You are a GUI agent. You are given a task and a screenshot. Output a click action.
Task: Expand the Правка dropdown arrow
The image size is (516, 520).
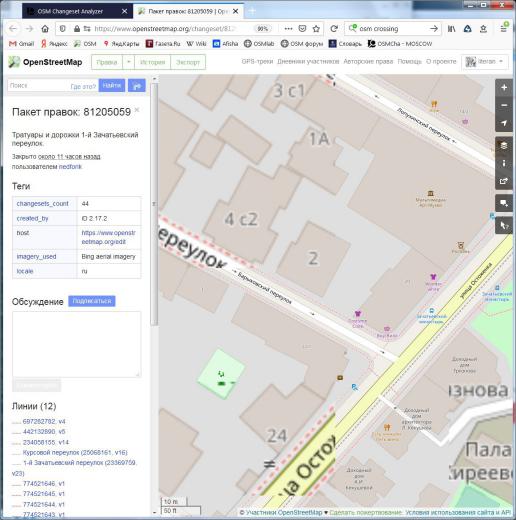[x=129, y=62]
